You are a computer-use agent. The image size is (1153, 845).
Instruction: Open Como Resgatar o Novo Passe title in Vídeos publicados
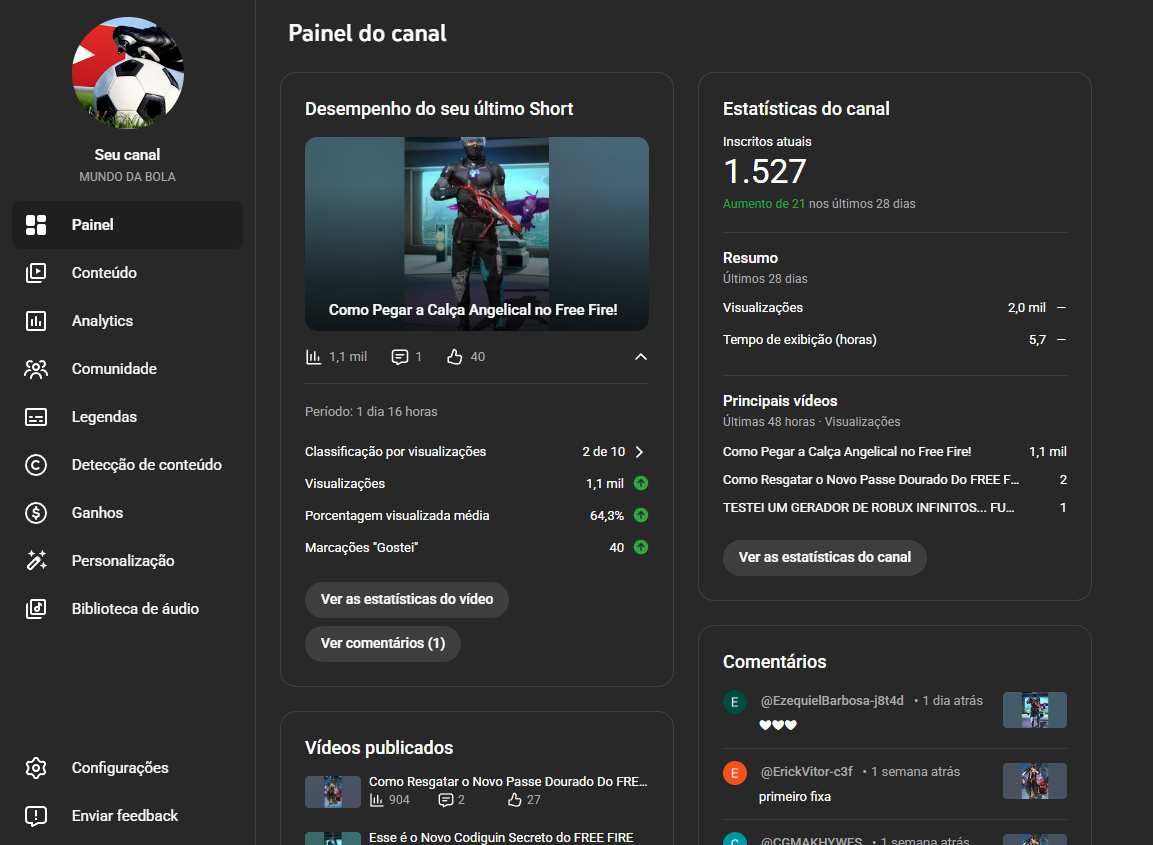[508, 782]
